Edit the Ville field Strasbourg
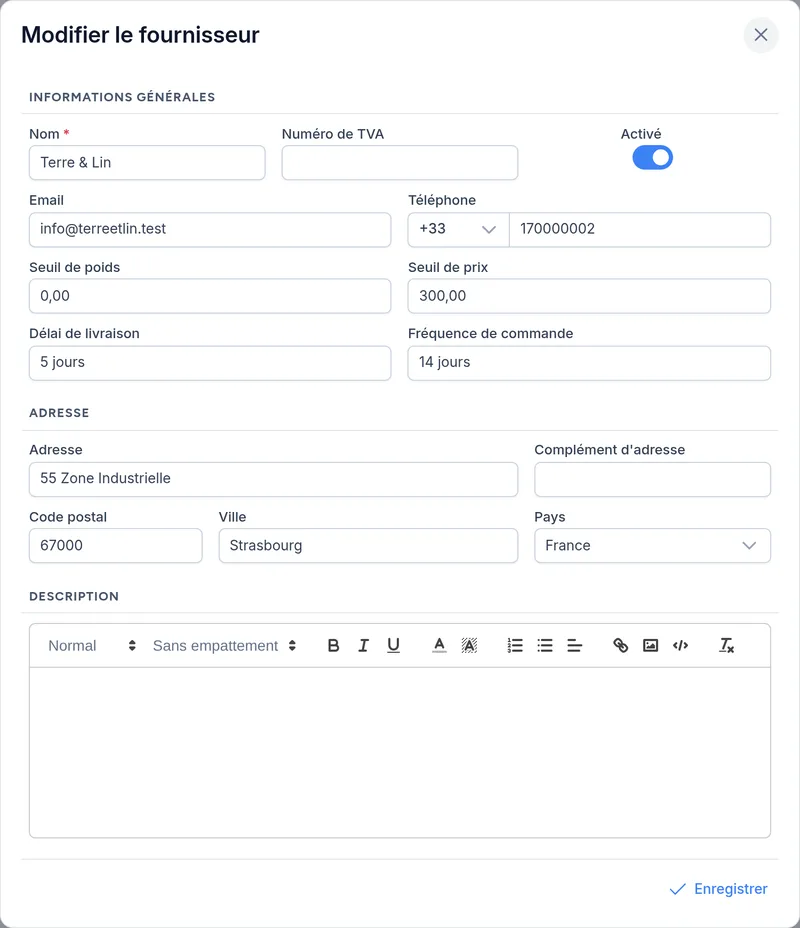Screen dimensions: 800x928 369,546
